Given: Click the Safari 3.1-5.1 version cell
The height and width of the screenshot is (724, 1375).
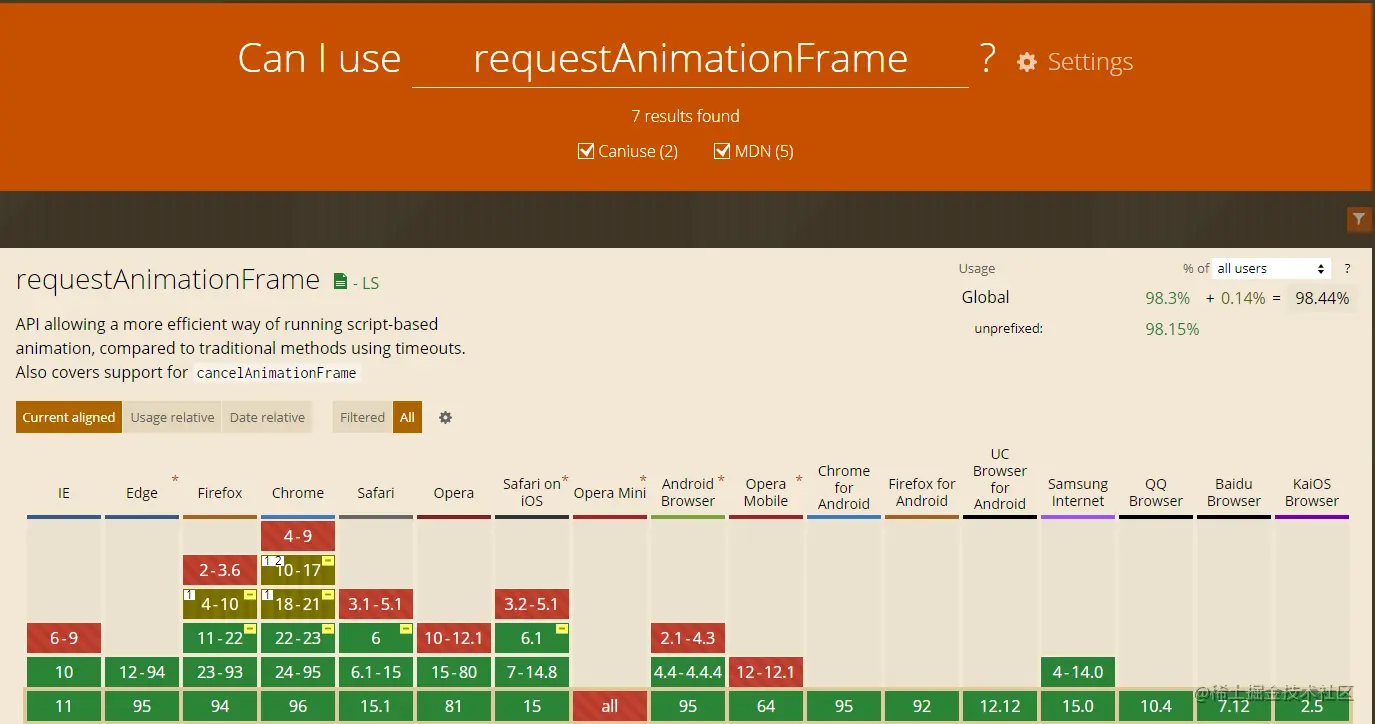Looking at the screenshot, I should (x=376, y=604).
